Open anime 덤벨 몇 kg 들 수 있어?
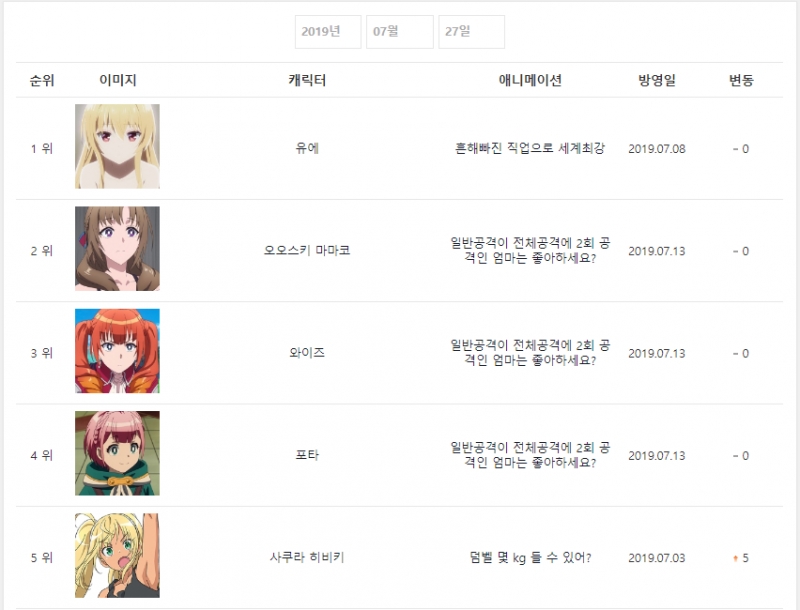Screen dimensions: 800x610 click(530, 557)
